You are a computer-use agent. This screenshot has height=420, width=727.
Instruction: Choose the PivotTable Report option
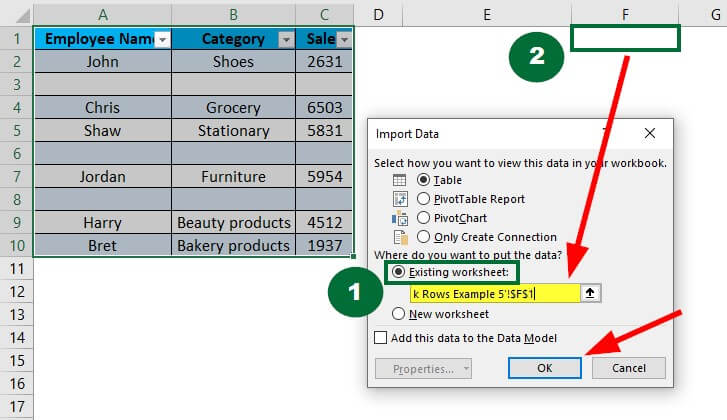pyautogui.click(x=423, y=199)
